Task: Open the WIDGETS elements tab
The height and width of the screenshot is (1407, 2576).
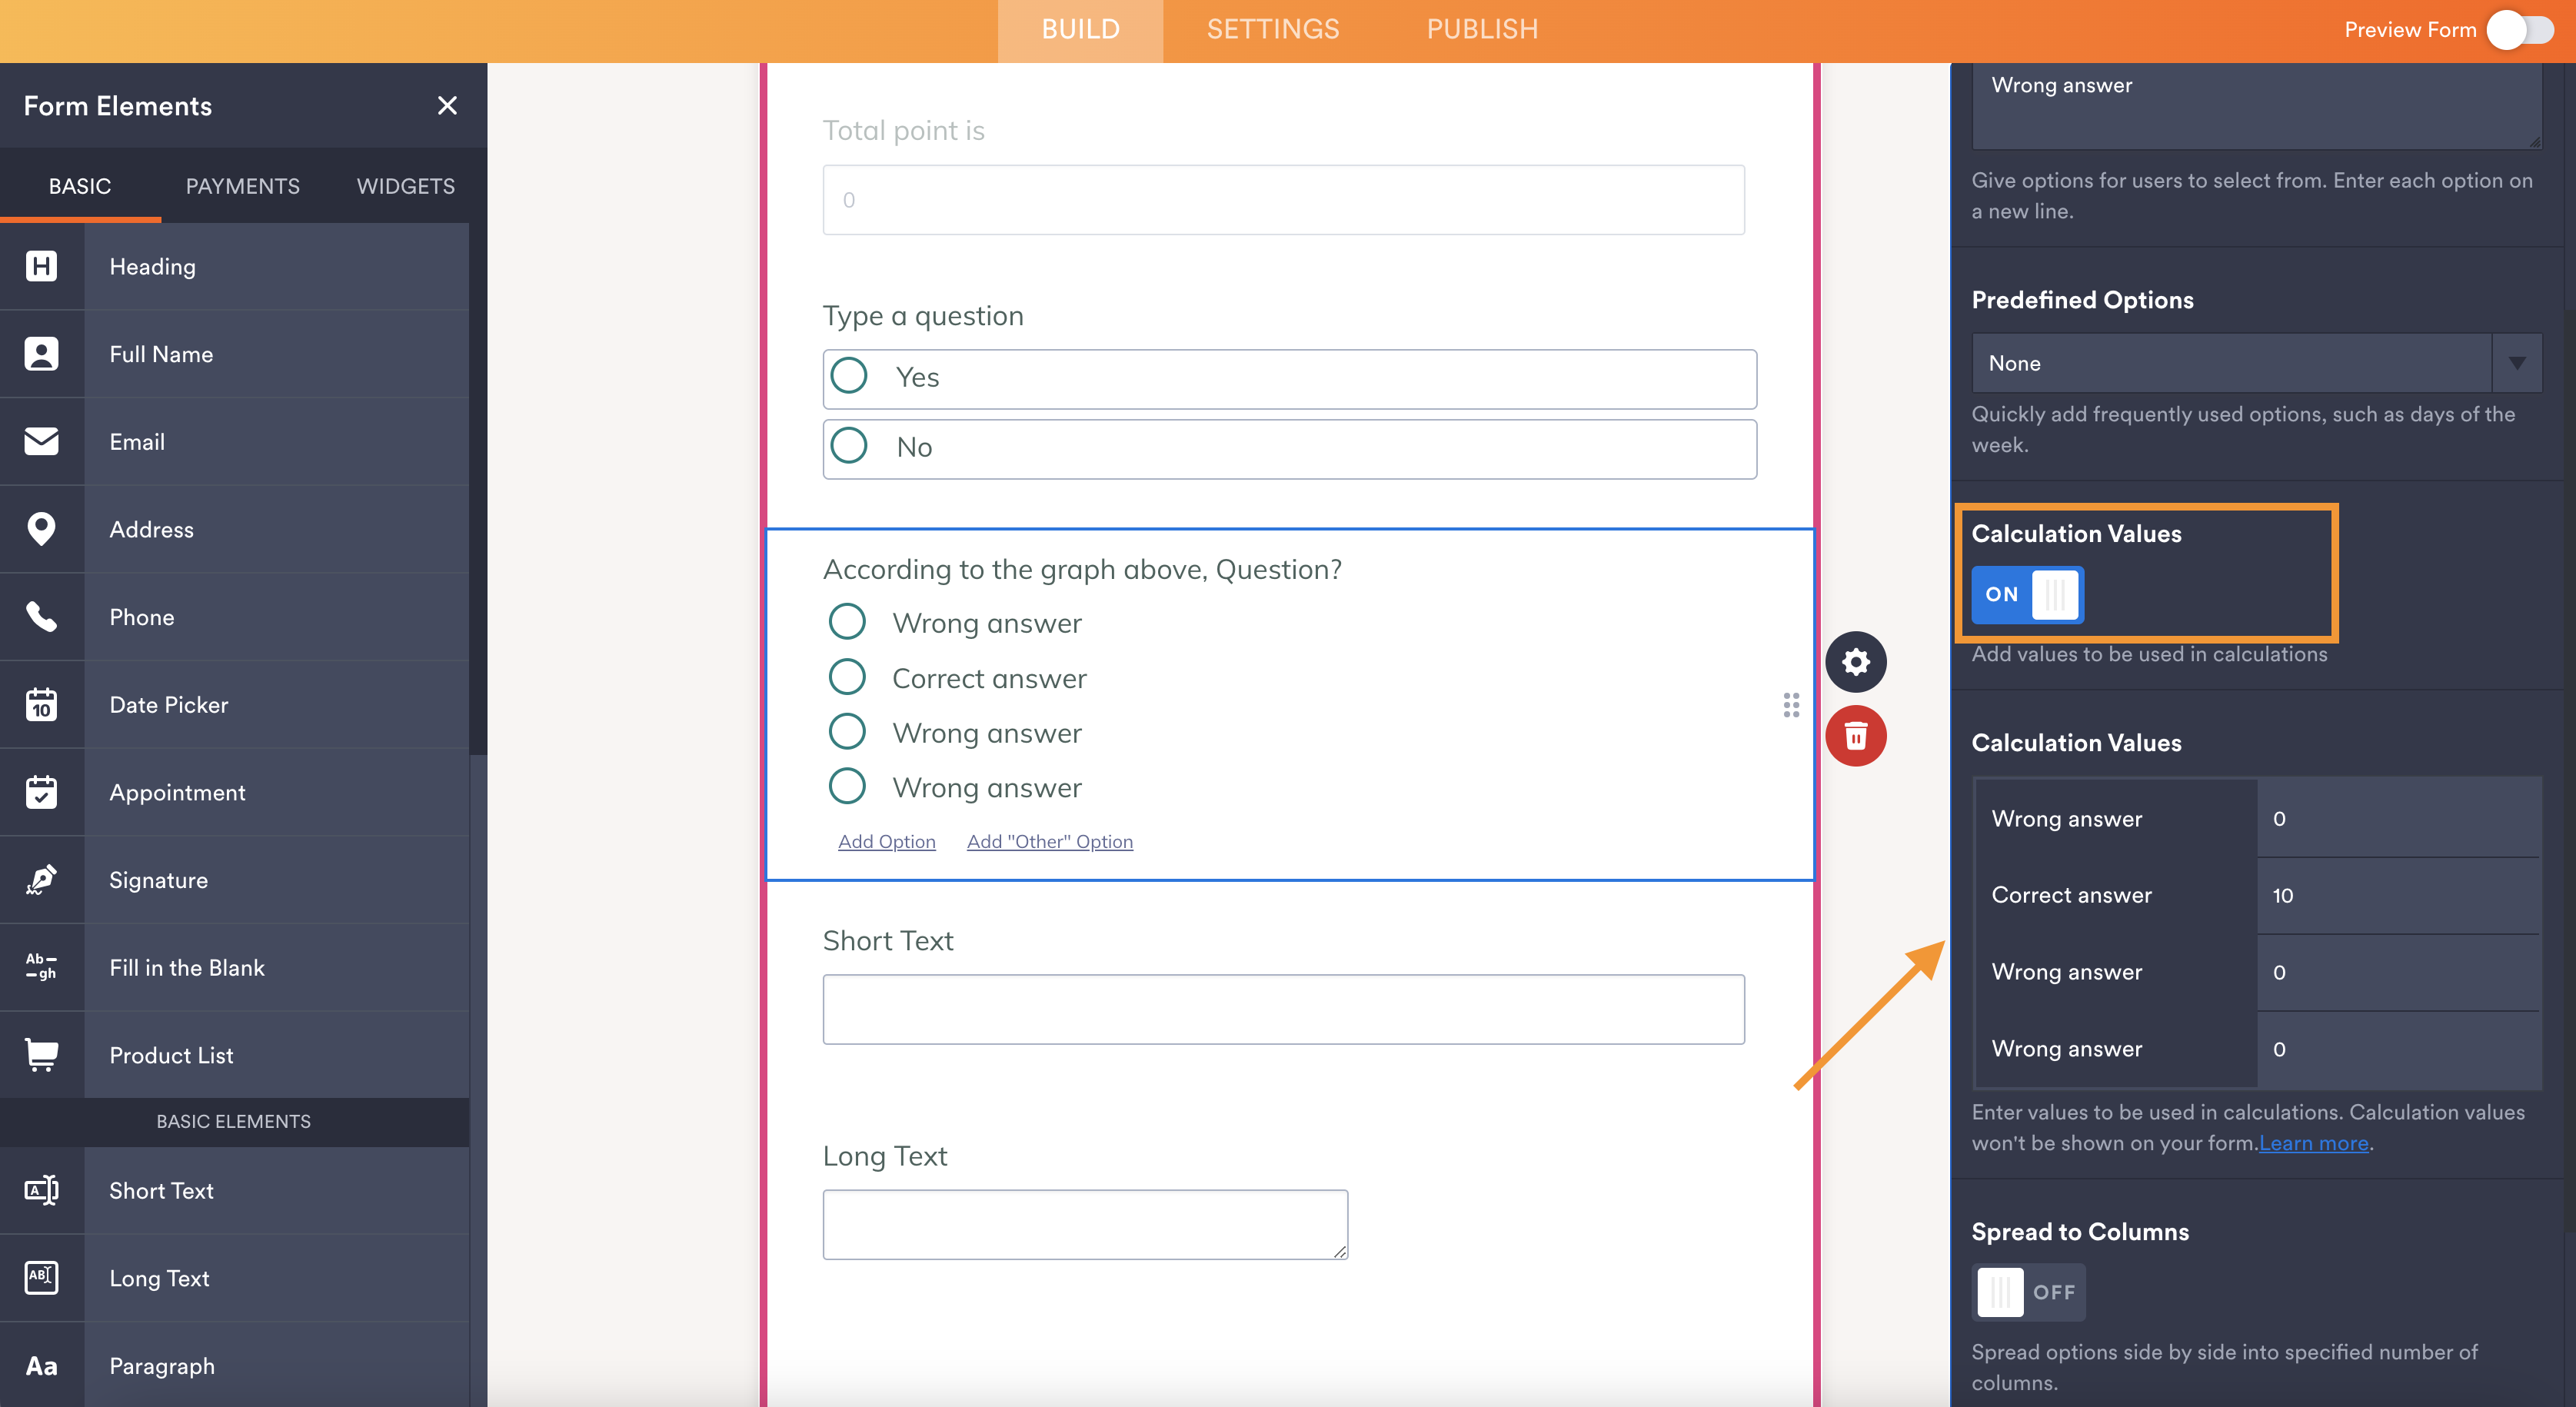Action: point(405,186)
